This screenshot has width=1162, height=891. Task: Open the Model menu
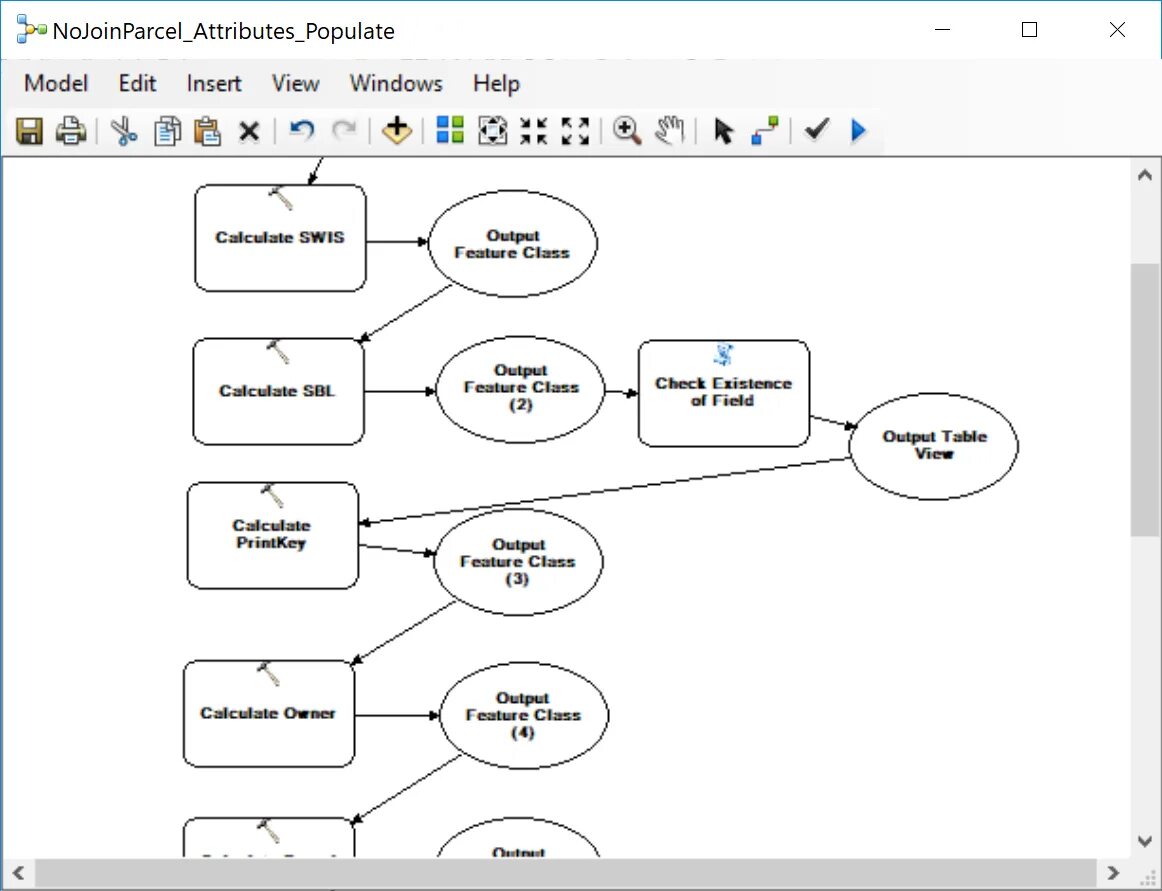coord(56,83)
